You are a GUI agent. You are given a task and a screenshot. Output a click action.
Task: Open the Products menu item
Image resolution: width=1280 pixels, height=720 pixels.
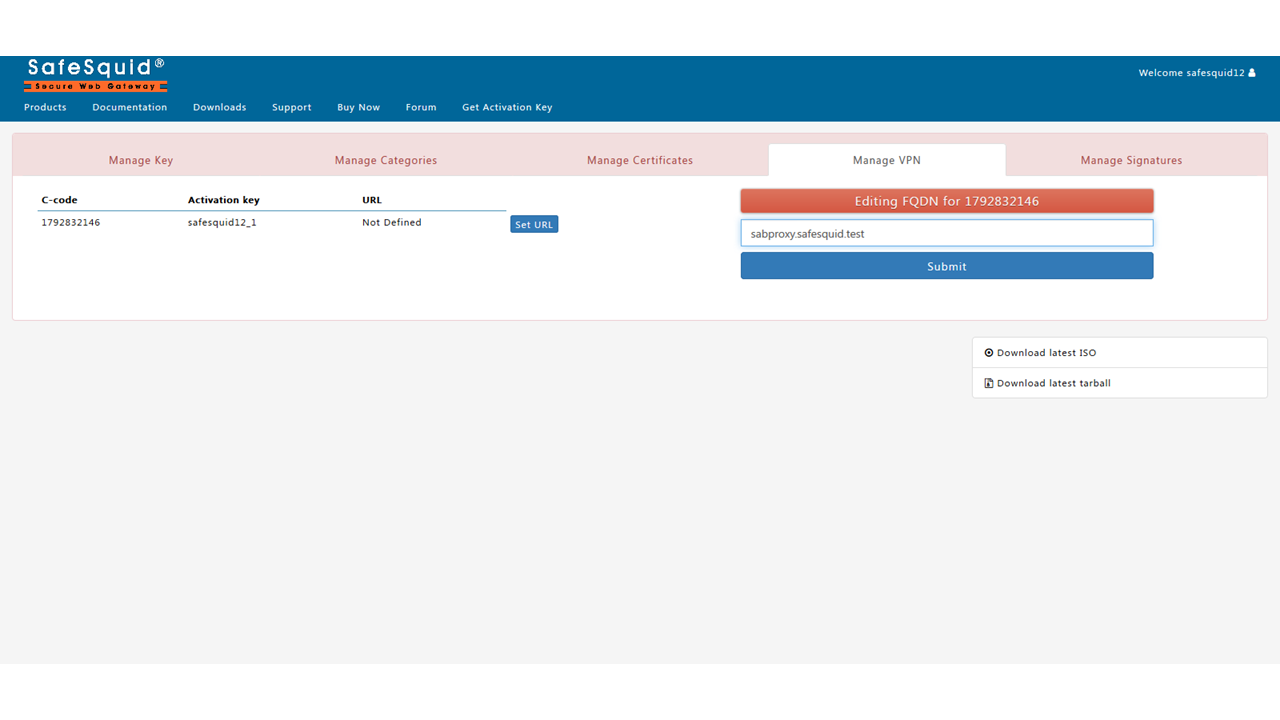[x=45, y=107]
